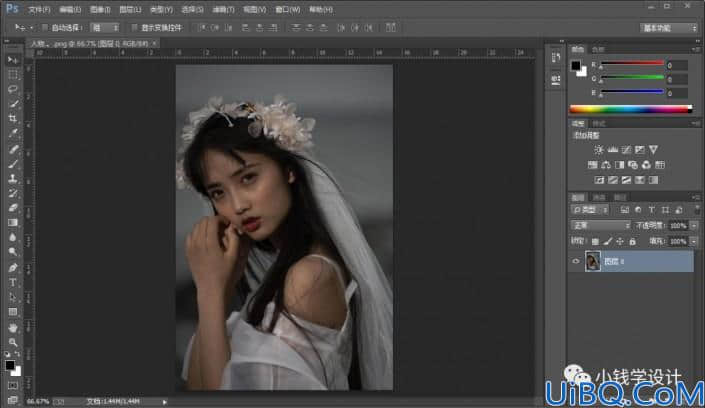Select the Healing Brush tool
Image resolution: width=705 pixels, height=408 pixels.
click(13, 149)
